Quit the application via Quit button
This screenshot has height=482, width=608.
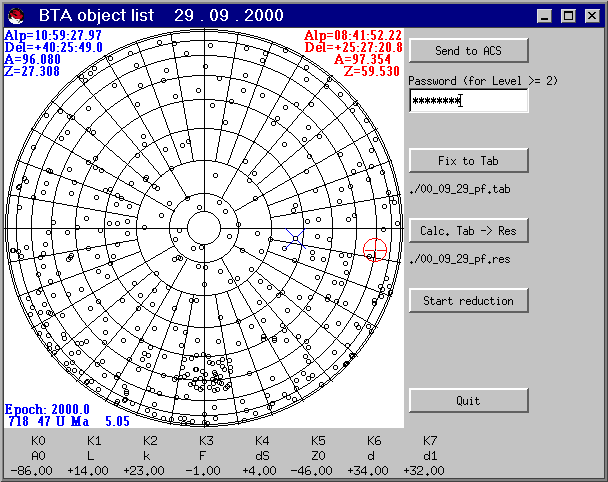tap(468, 401)
